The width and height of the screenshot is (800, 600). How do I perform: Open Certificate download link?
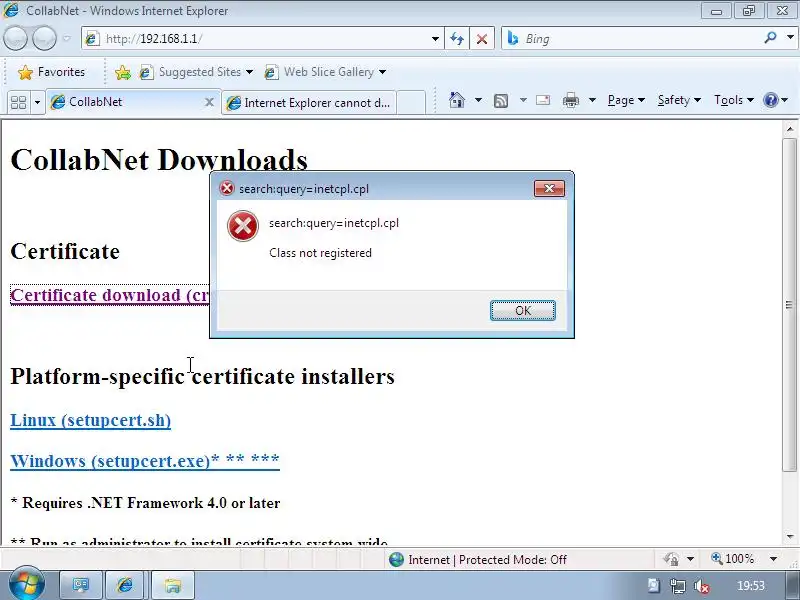(110, 295)
